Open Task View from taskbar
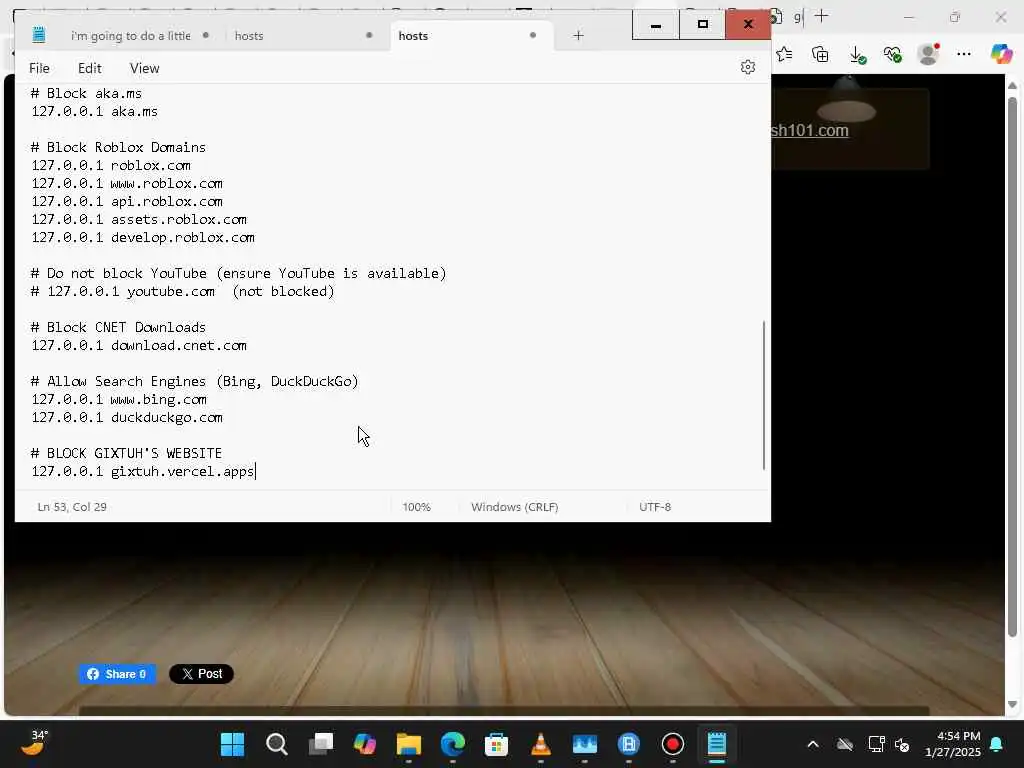Screen dimensions: 1024x768 pyautogui.click(x=321, y=744)
